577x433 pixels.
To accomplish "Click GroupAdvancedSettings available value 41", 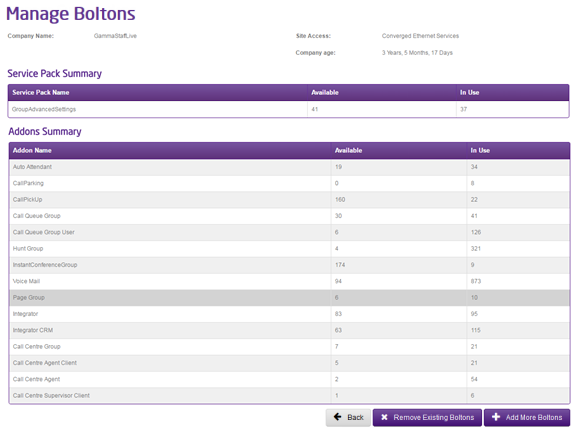I will 315,109.
